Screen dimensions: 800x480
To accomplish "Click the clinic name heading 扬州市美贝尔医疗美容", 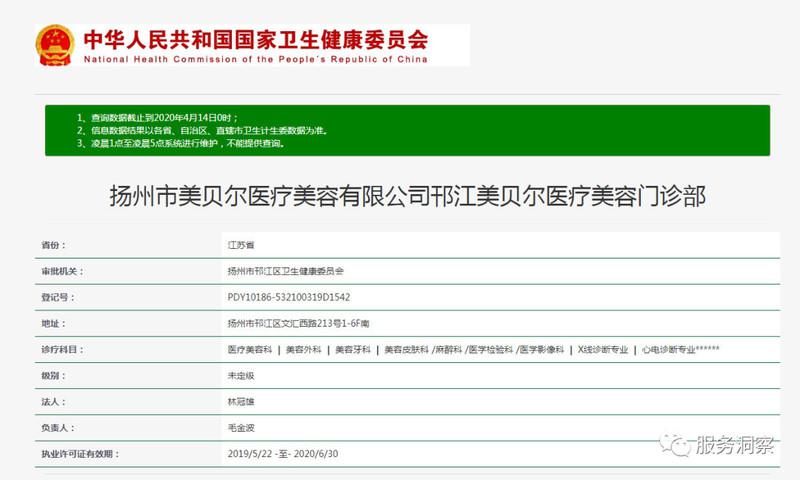I will point(406,195).
